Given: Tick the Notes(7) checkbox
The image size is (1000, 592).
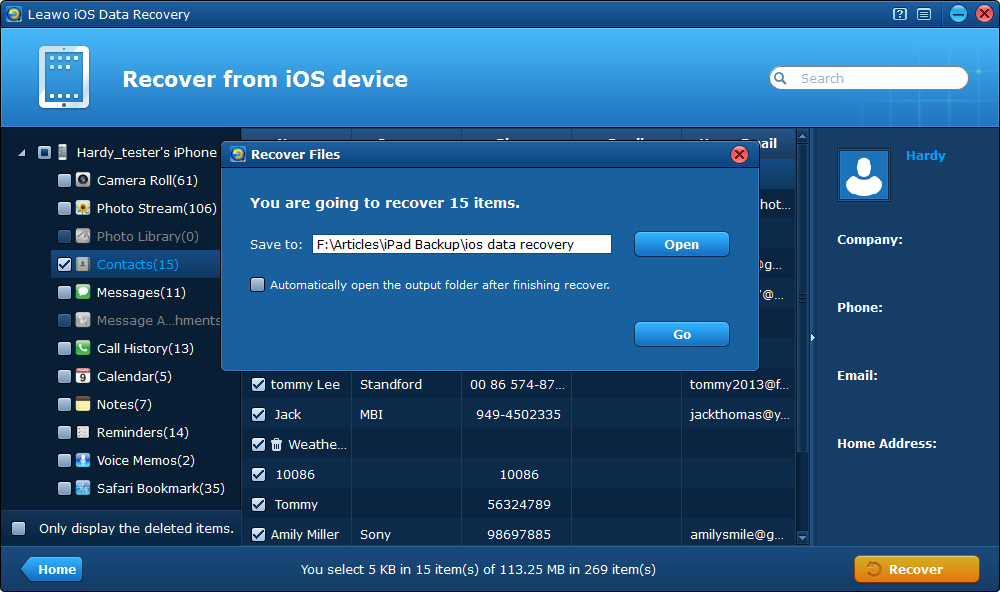Looking at the screenshot, I should tap(64, 404).
